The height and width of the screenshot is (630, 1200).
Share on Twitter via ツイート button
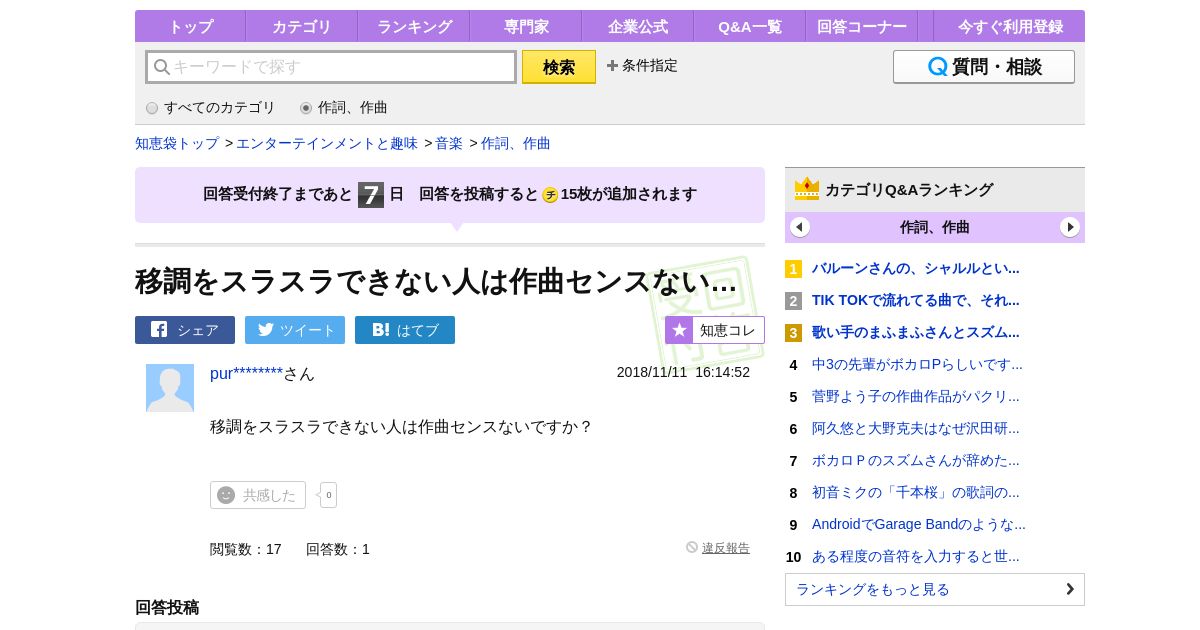click(x=295, y=330)
